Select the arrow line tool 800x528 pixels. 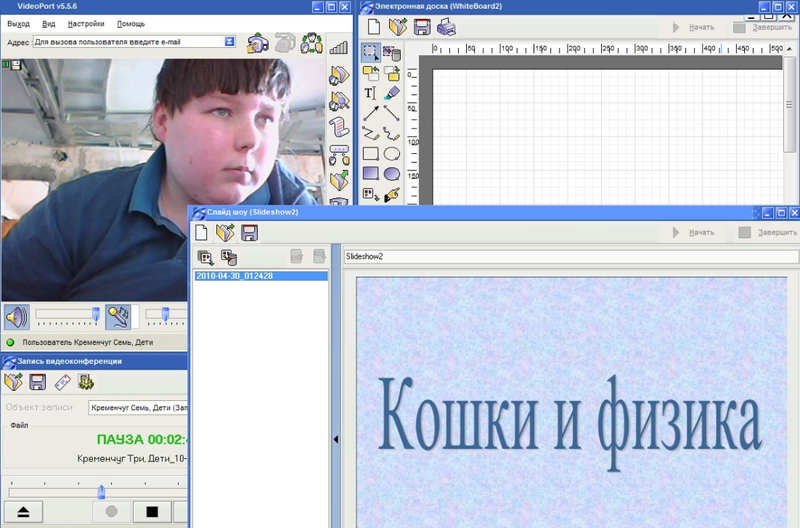[x=371, y=113]
